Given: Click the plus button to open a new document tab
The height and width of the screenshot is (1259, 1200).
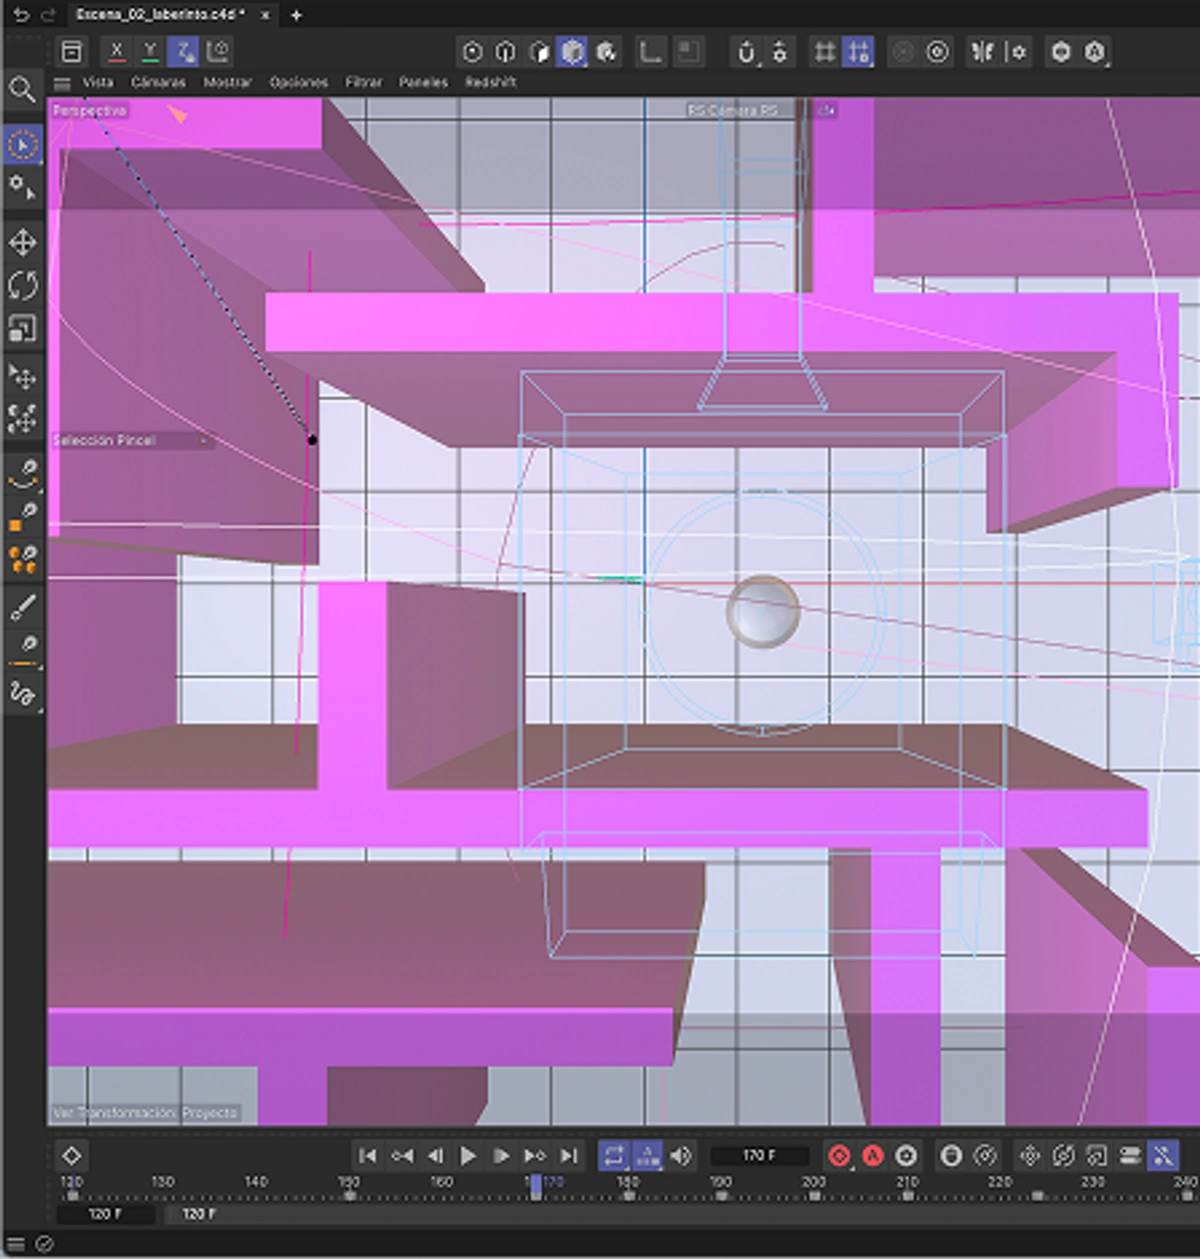Looking at the screenshot, I should pos(294,15).
